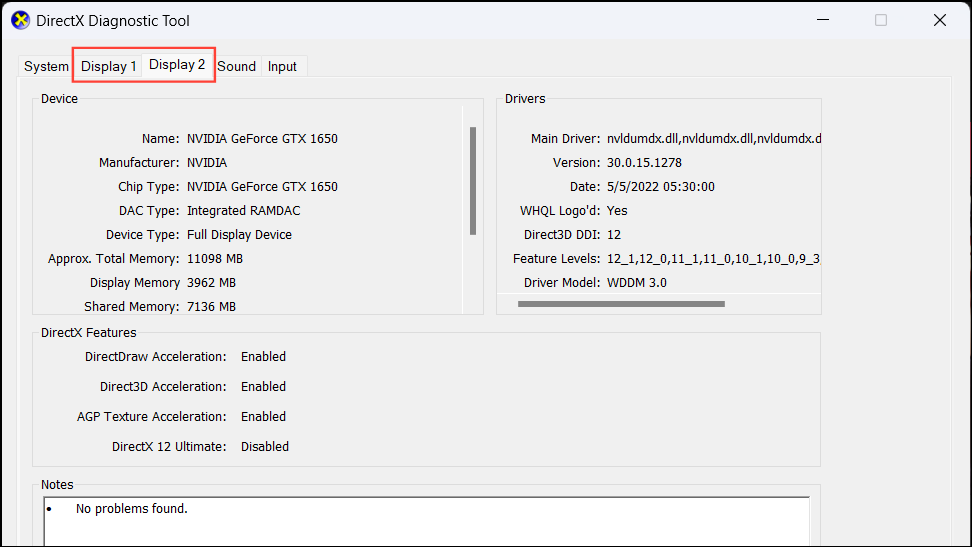
Task: Click the driver version 30.0.15.1278
Action: coord(644,162)
